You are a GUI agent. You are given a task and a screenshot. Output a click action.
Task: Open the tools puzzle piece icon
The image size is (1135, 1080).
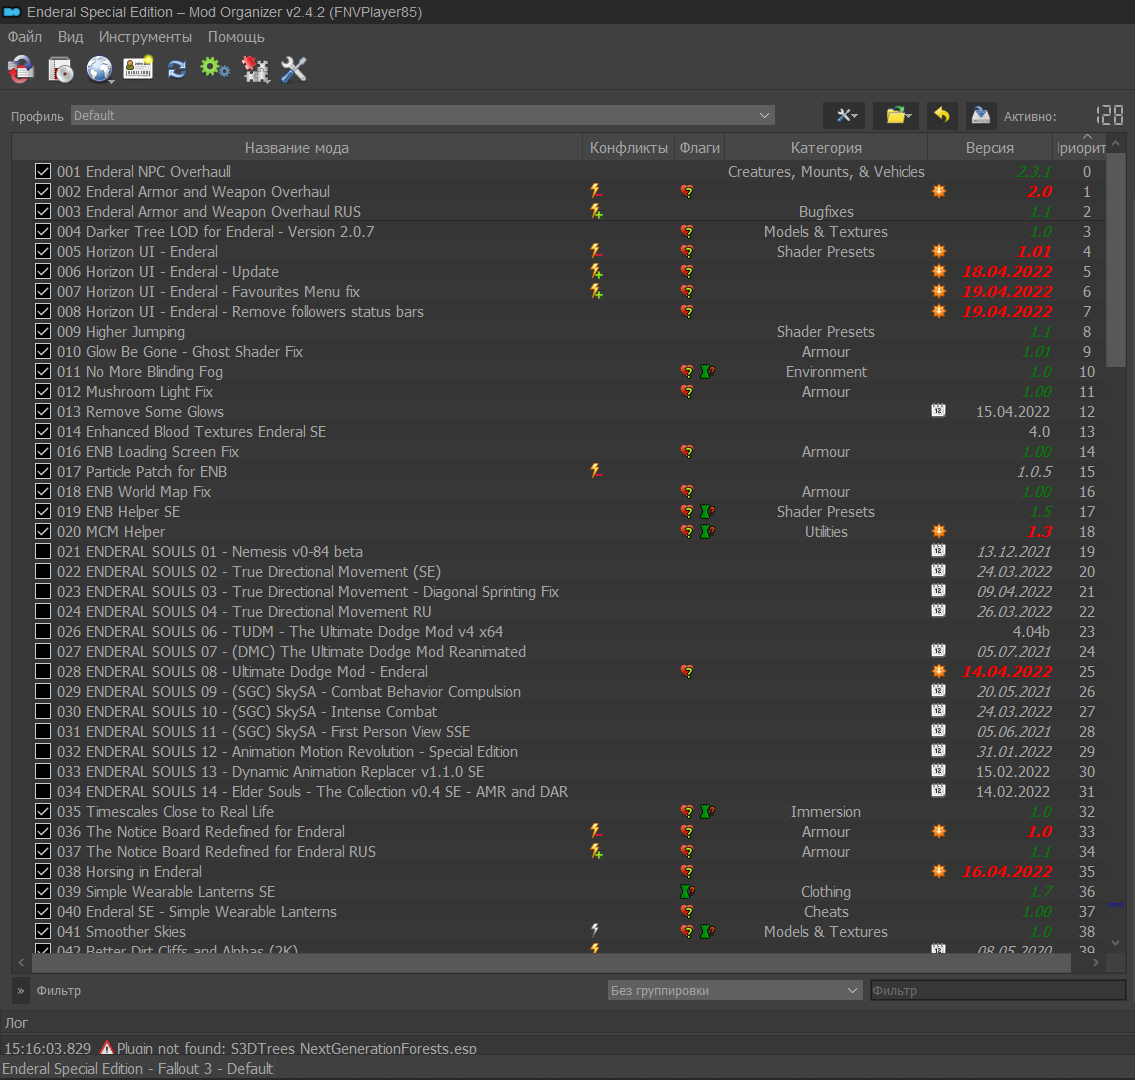click(255, 69)
